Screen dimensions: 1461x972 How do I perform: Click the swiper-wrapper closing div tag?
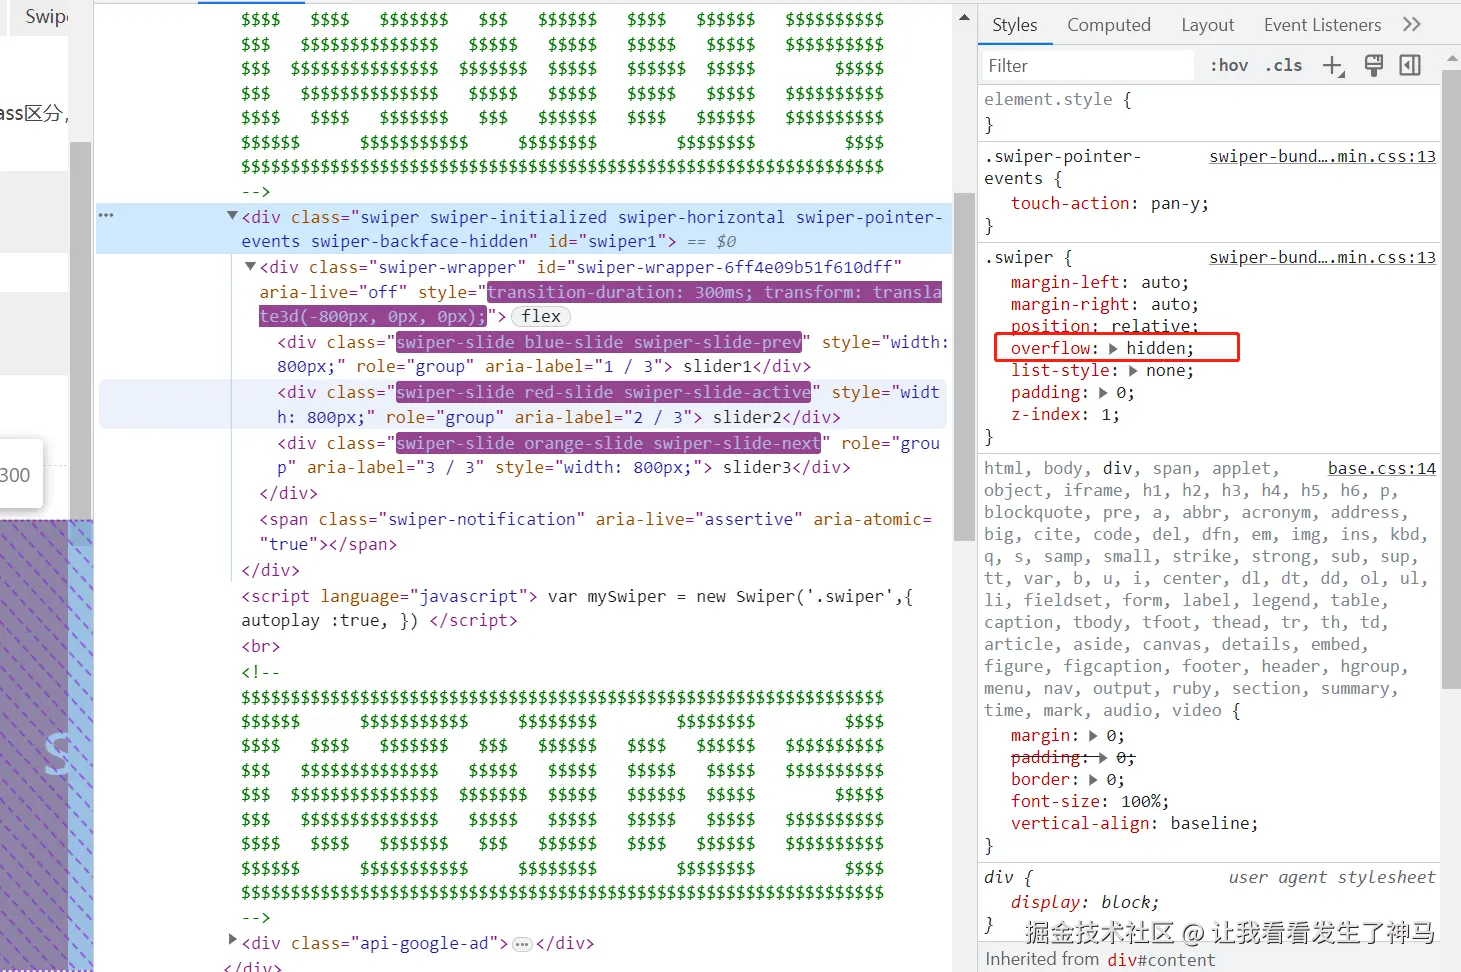click(x=288, y=494)
